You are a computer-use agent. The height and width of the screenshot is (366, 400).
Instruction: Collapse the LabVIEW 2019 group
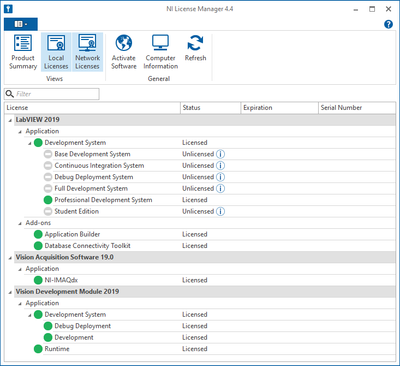tap(10, 120)
